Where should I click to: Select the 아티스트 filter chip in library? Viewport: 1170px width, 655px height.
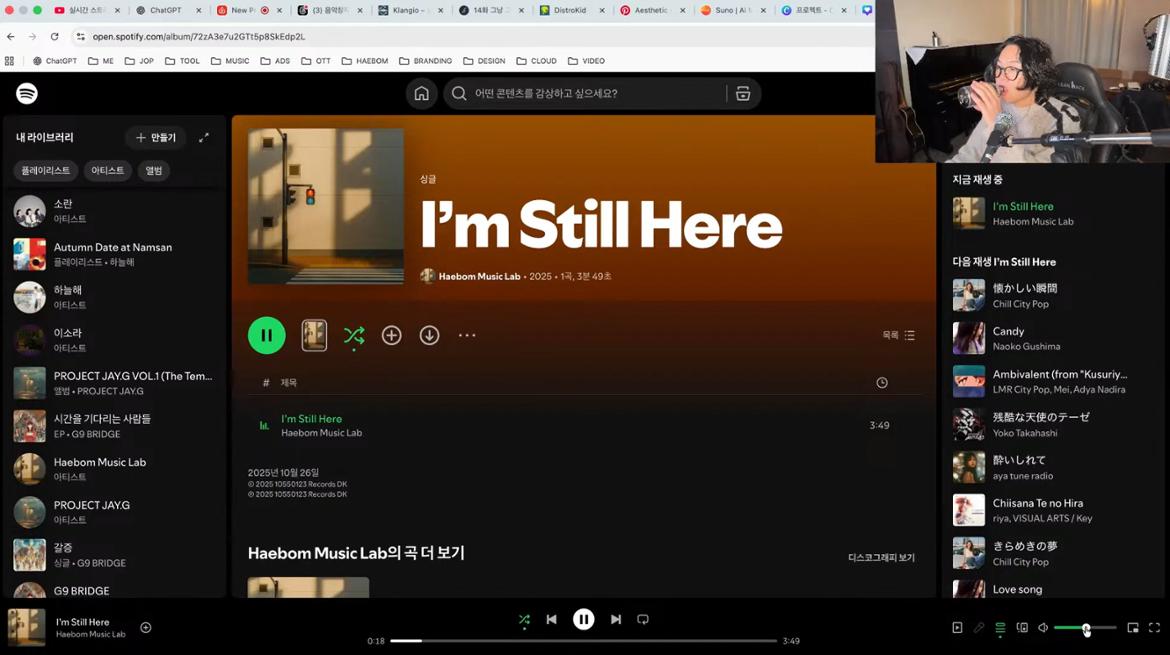107,171
